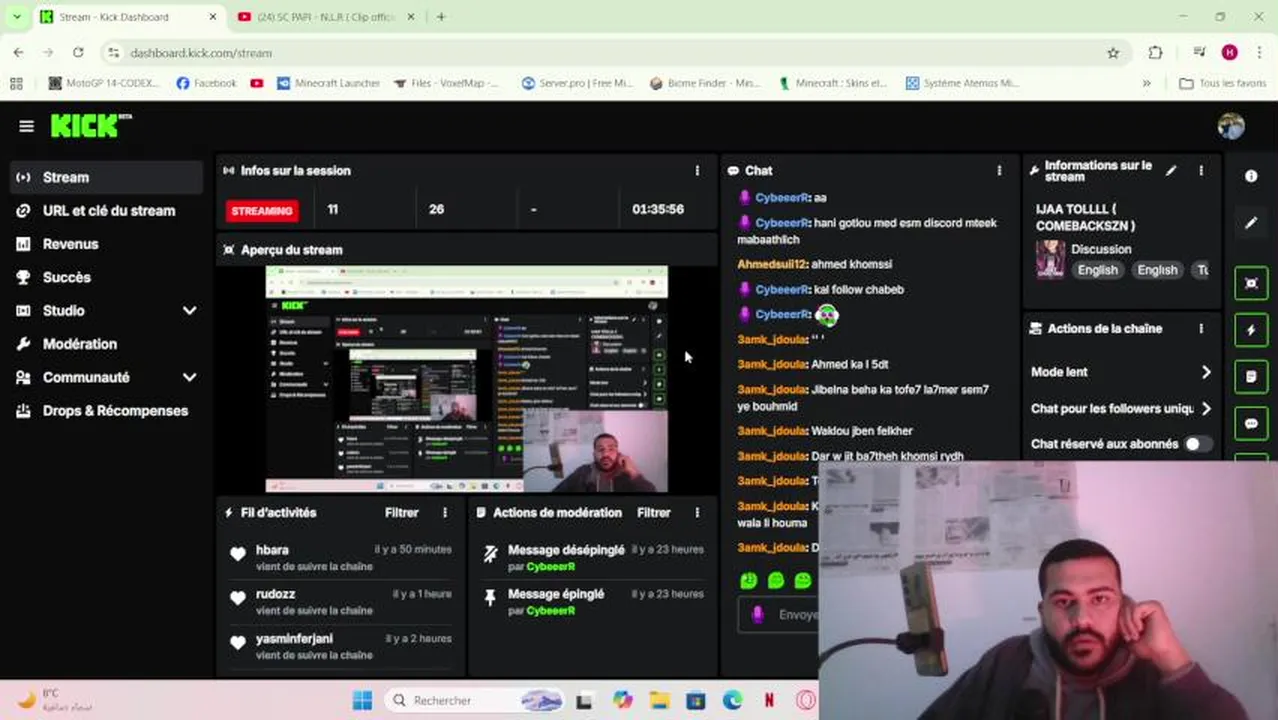Open File Explorer from the taskbar
The width and height of the screenshot is (1278, 720).
[x=659, y=700]
